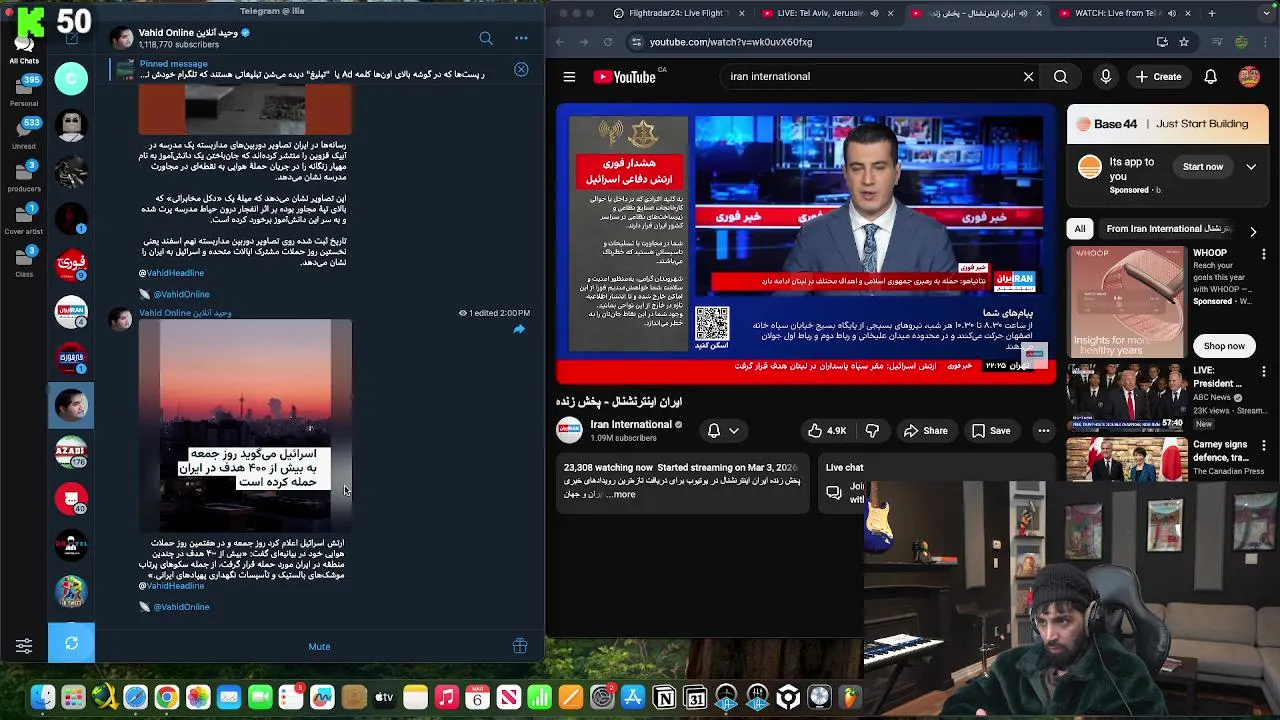Open YouTube notifications bell
The image size is (1280, 720).
(1210, 77)
